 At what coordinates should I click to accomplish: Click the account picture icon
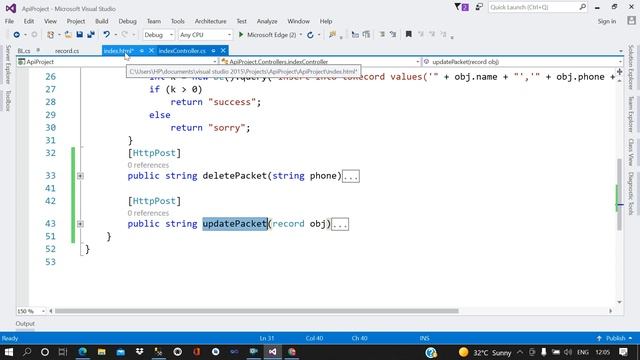click(631, 21)
